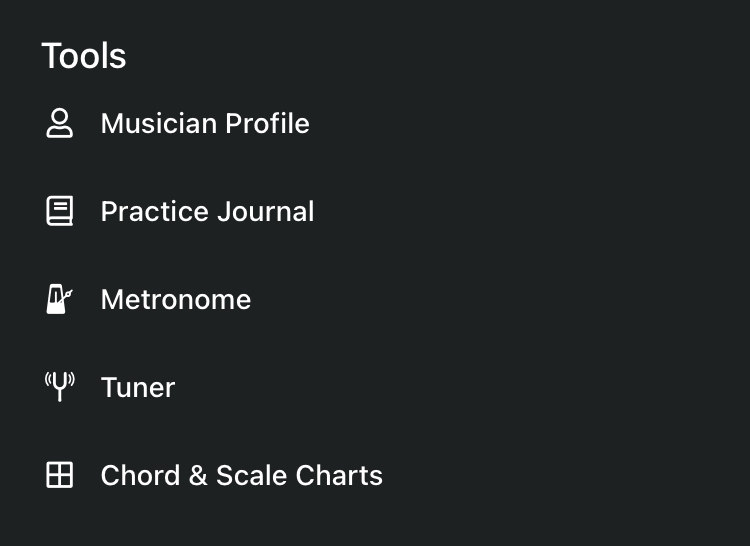Open the metronome icon
750x546 pixels.
(x=59, y=299)
